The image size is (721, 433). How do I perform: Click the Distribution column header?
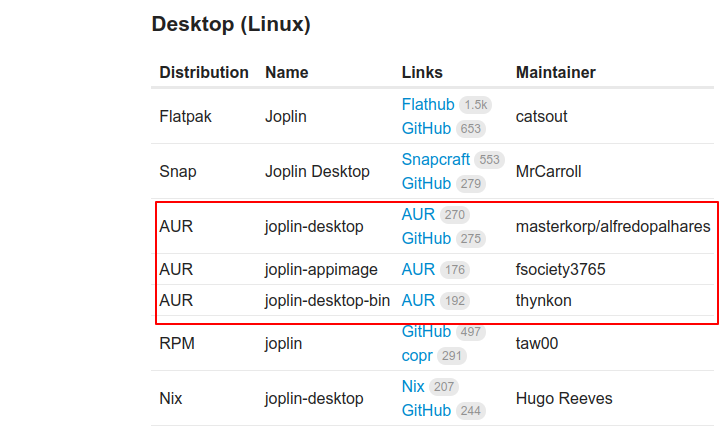click(x=204, y=73)
